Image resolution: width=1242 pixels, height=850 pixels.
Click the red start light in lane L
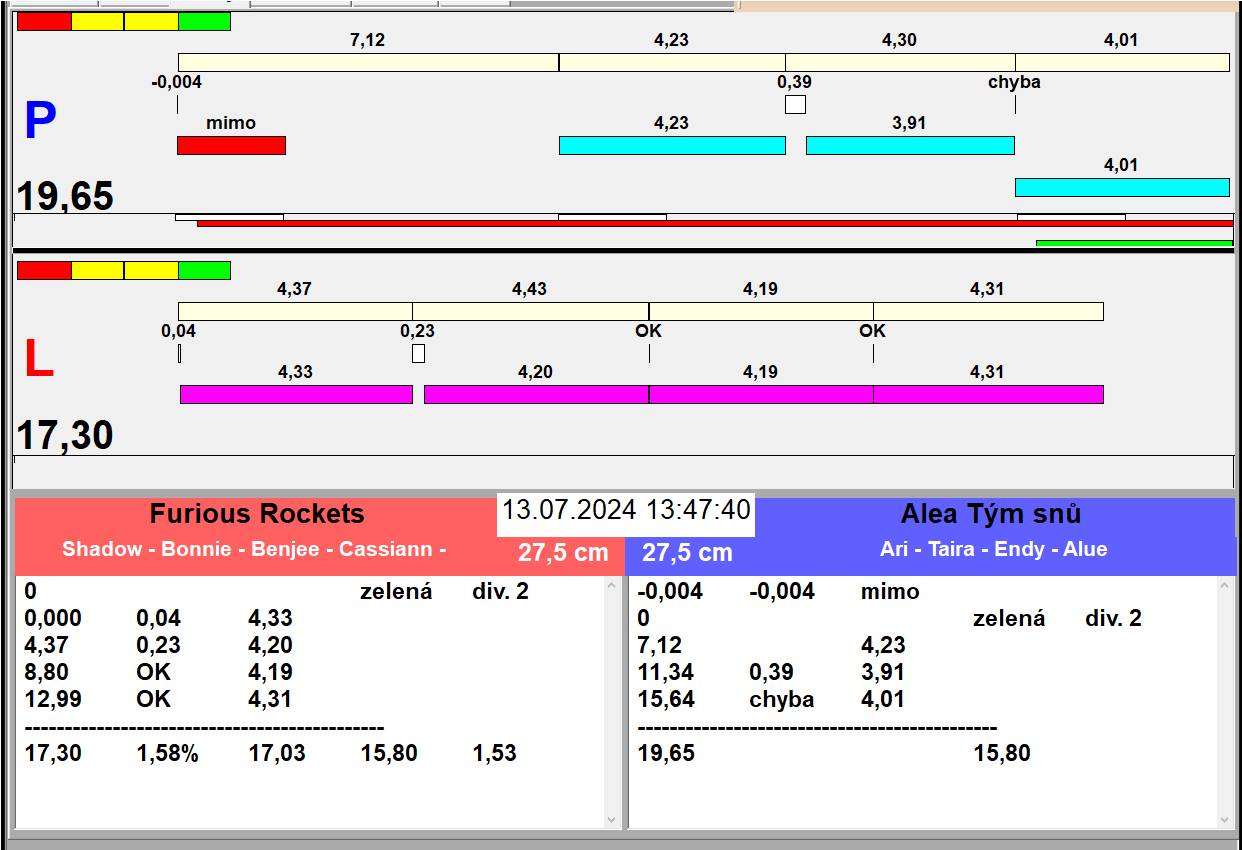(44, 270)
